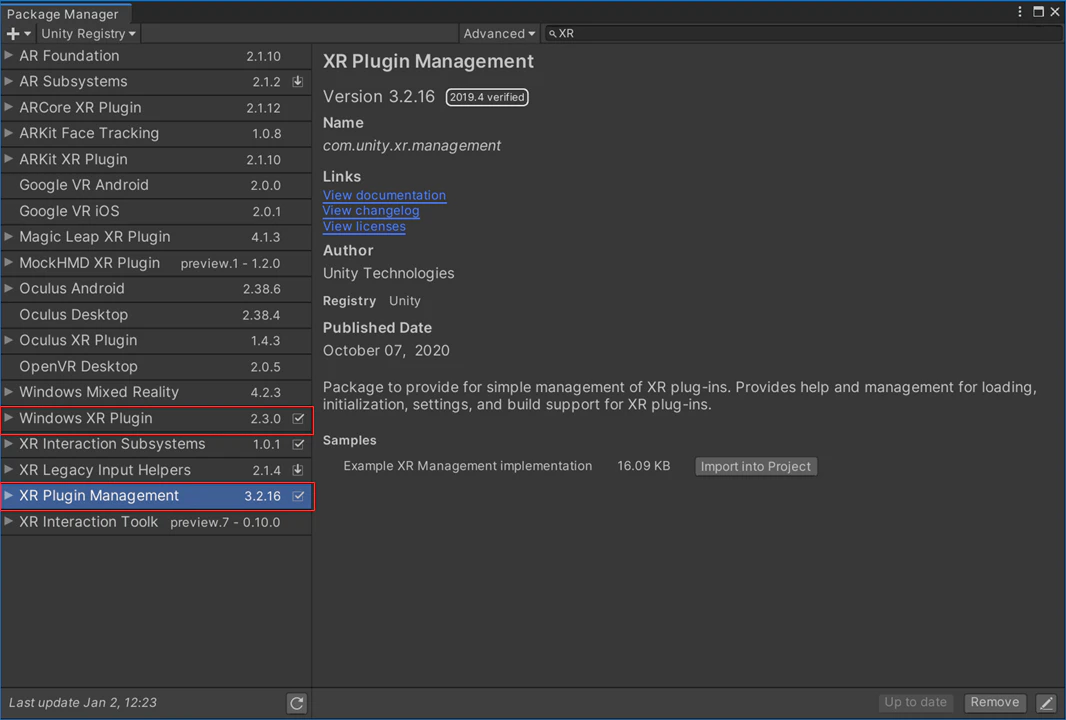The width and height of the screenshot is (1066, 720).
Task: Click the download icon for AR Subsystems
Action: (298, 82)
